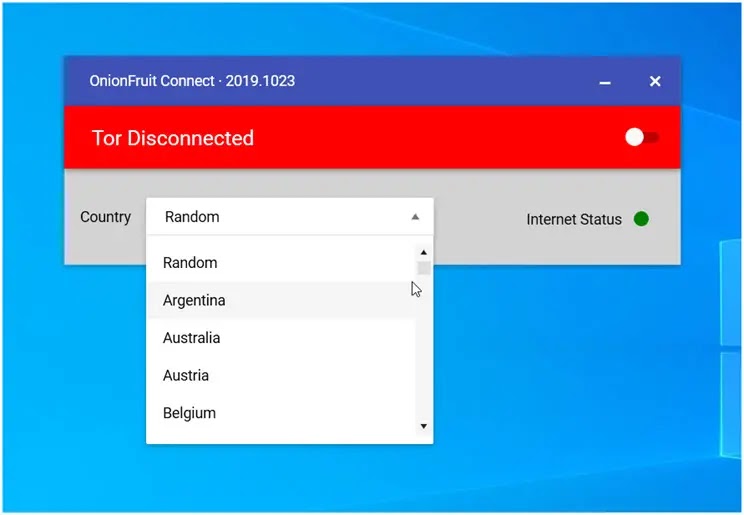Click the Internet Status label
This screenshot has width=744, height=515.
(x=574, y=219)
